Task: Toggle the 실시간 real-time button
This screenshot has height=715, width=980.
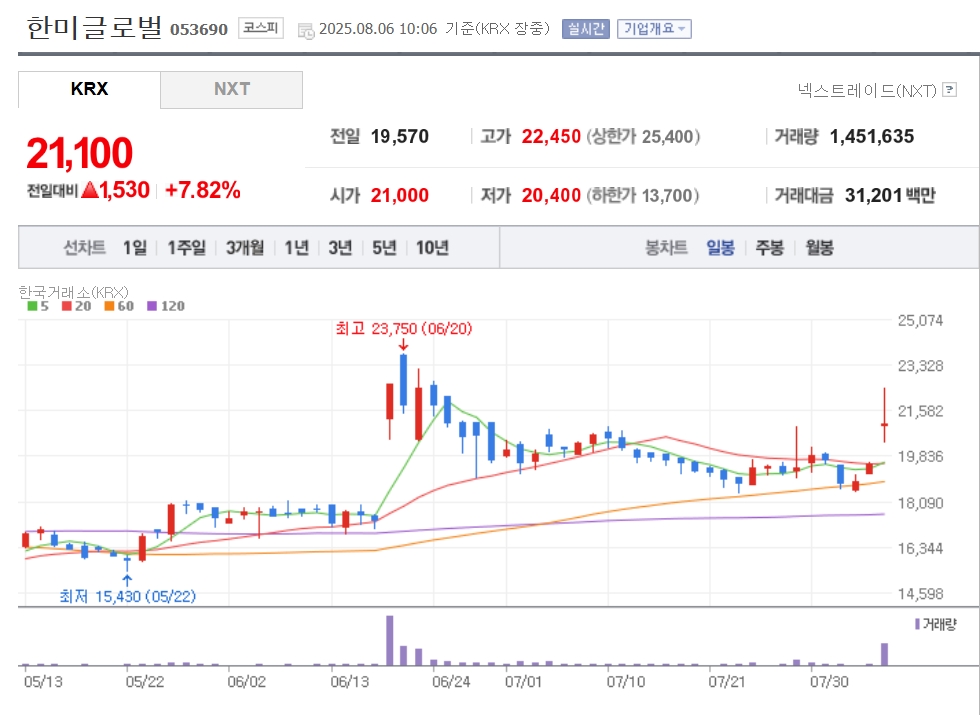Action: pos(586,29)
